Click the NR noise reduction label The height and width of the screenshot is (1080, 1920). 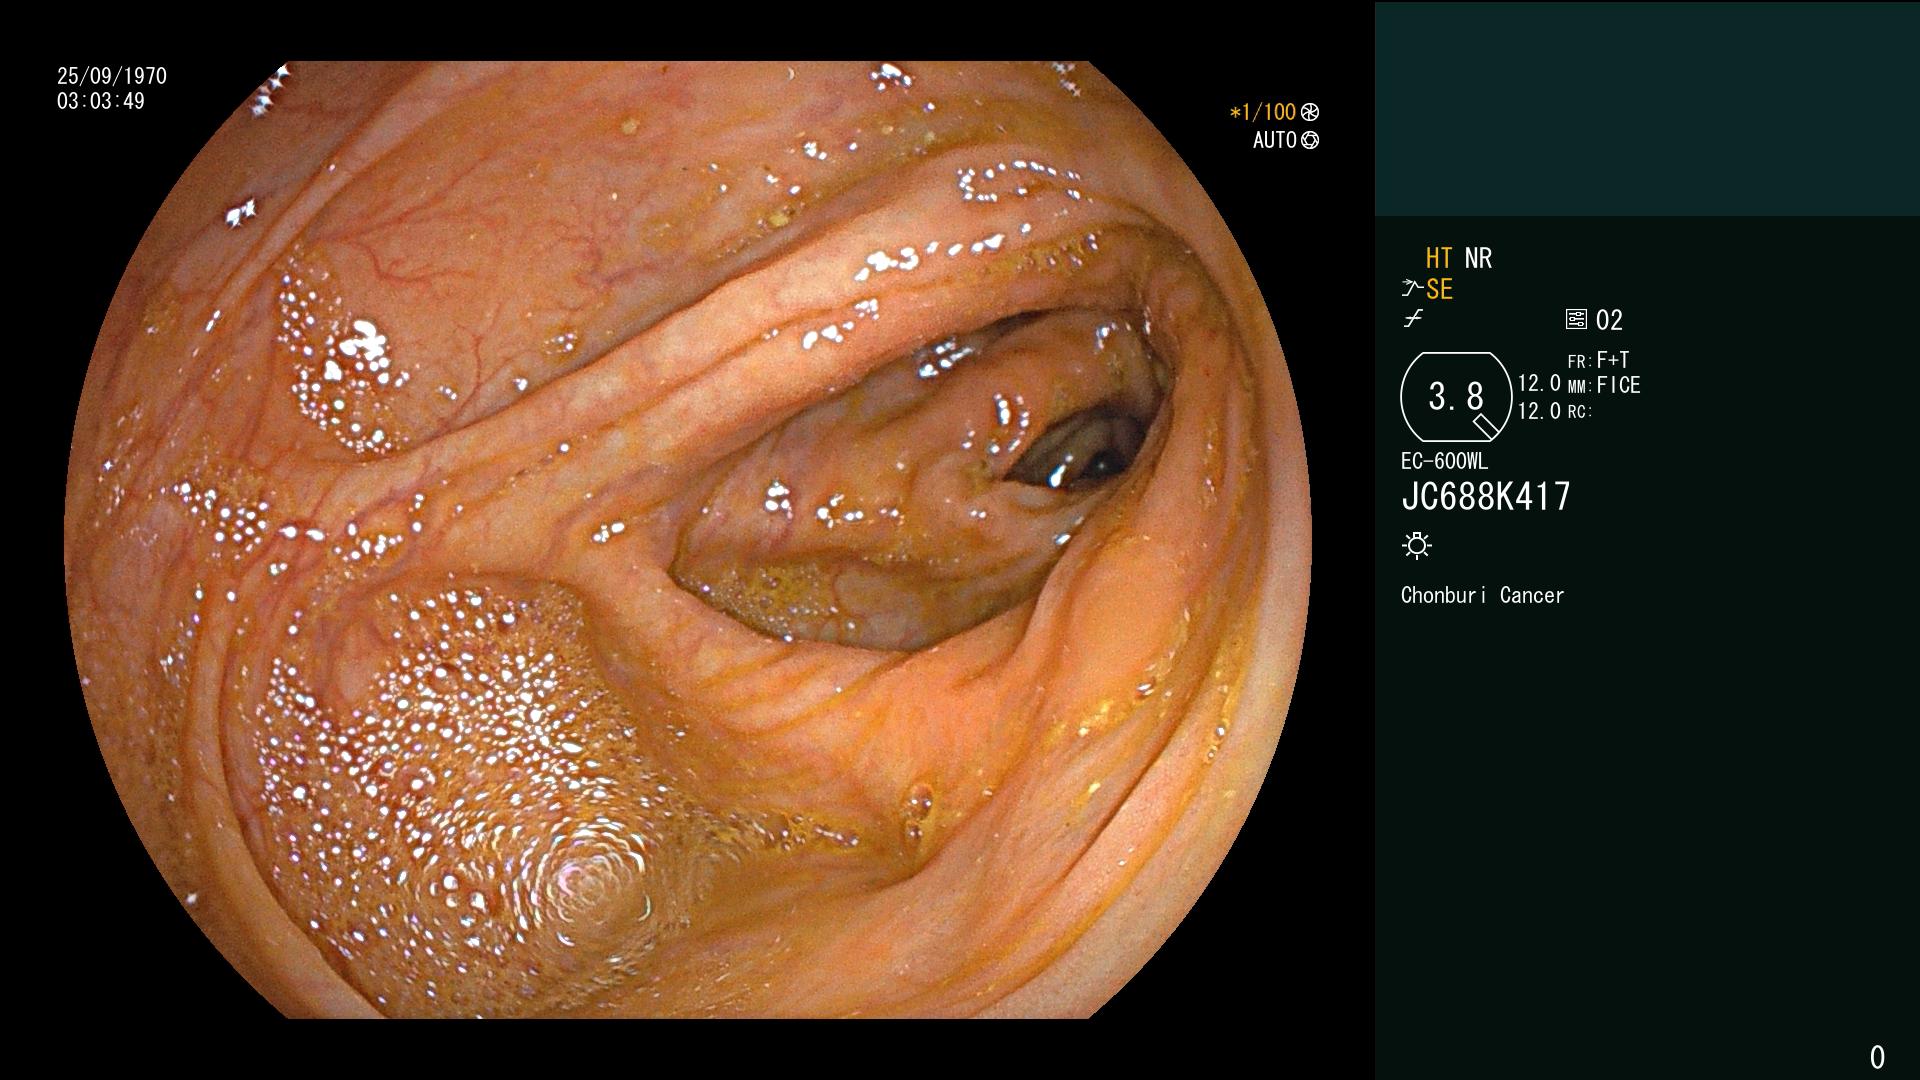1478,258
